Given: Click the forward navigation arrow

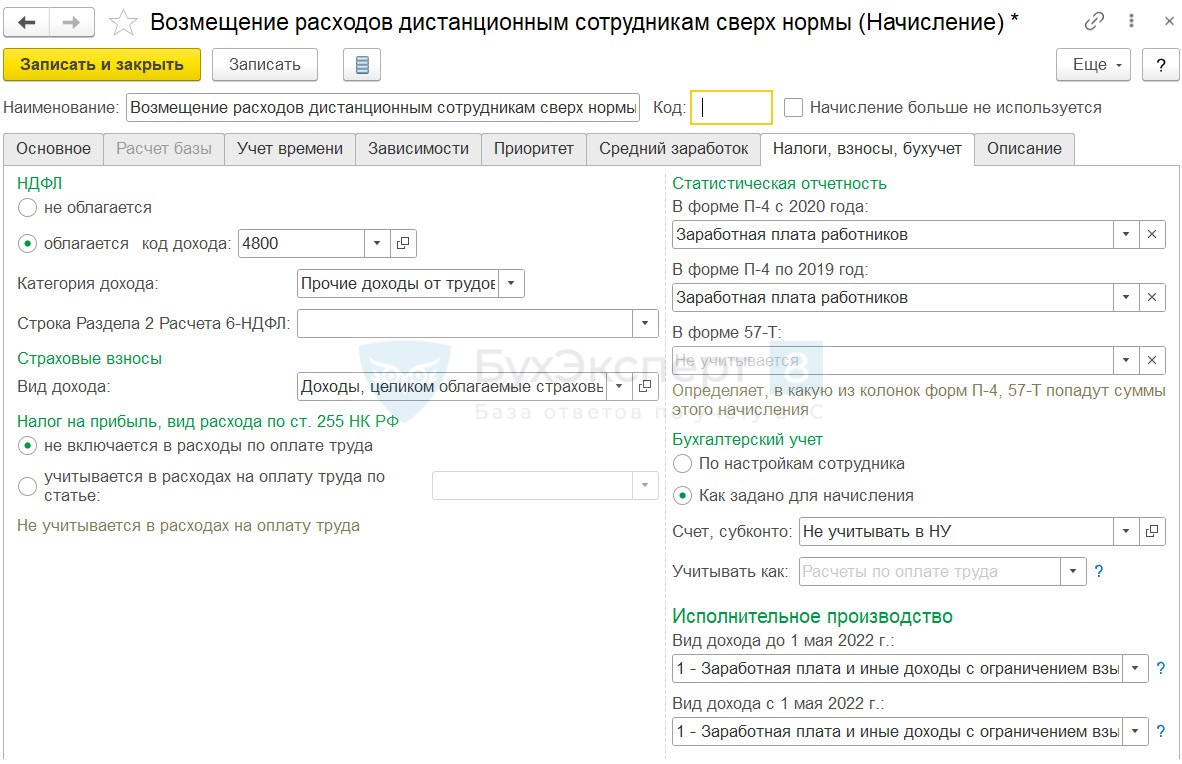Looking at the screenshot, I should click(72, 22).
